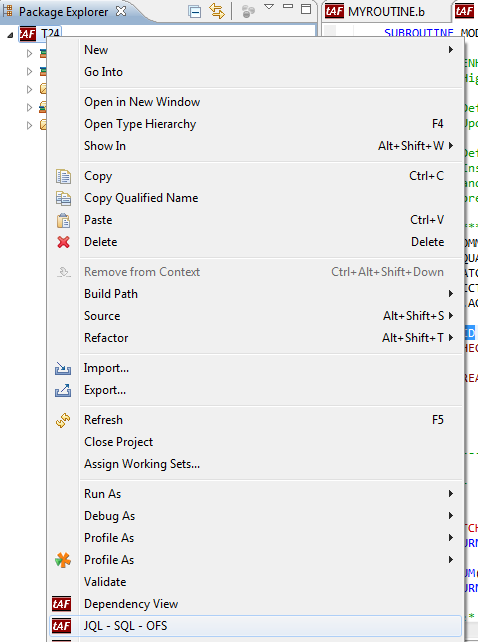This screenshot has height=642, width=478.
Task: Expand the New submenu arrow
Action: tap(451, 50)
